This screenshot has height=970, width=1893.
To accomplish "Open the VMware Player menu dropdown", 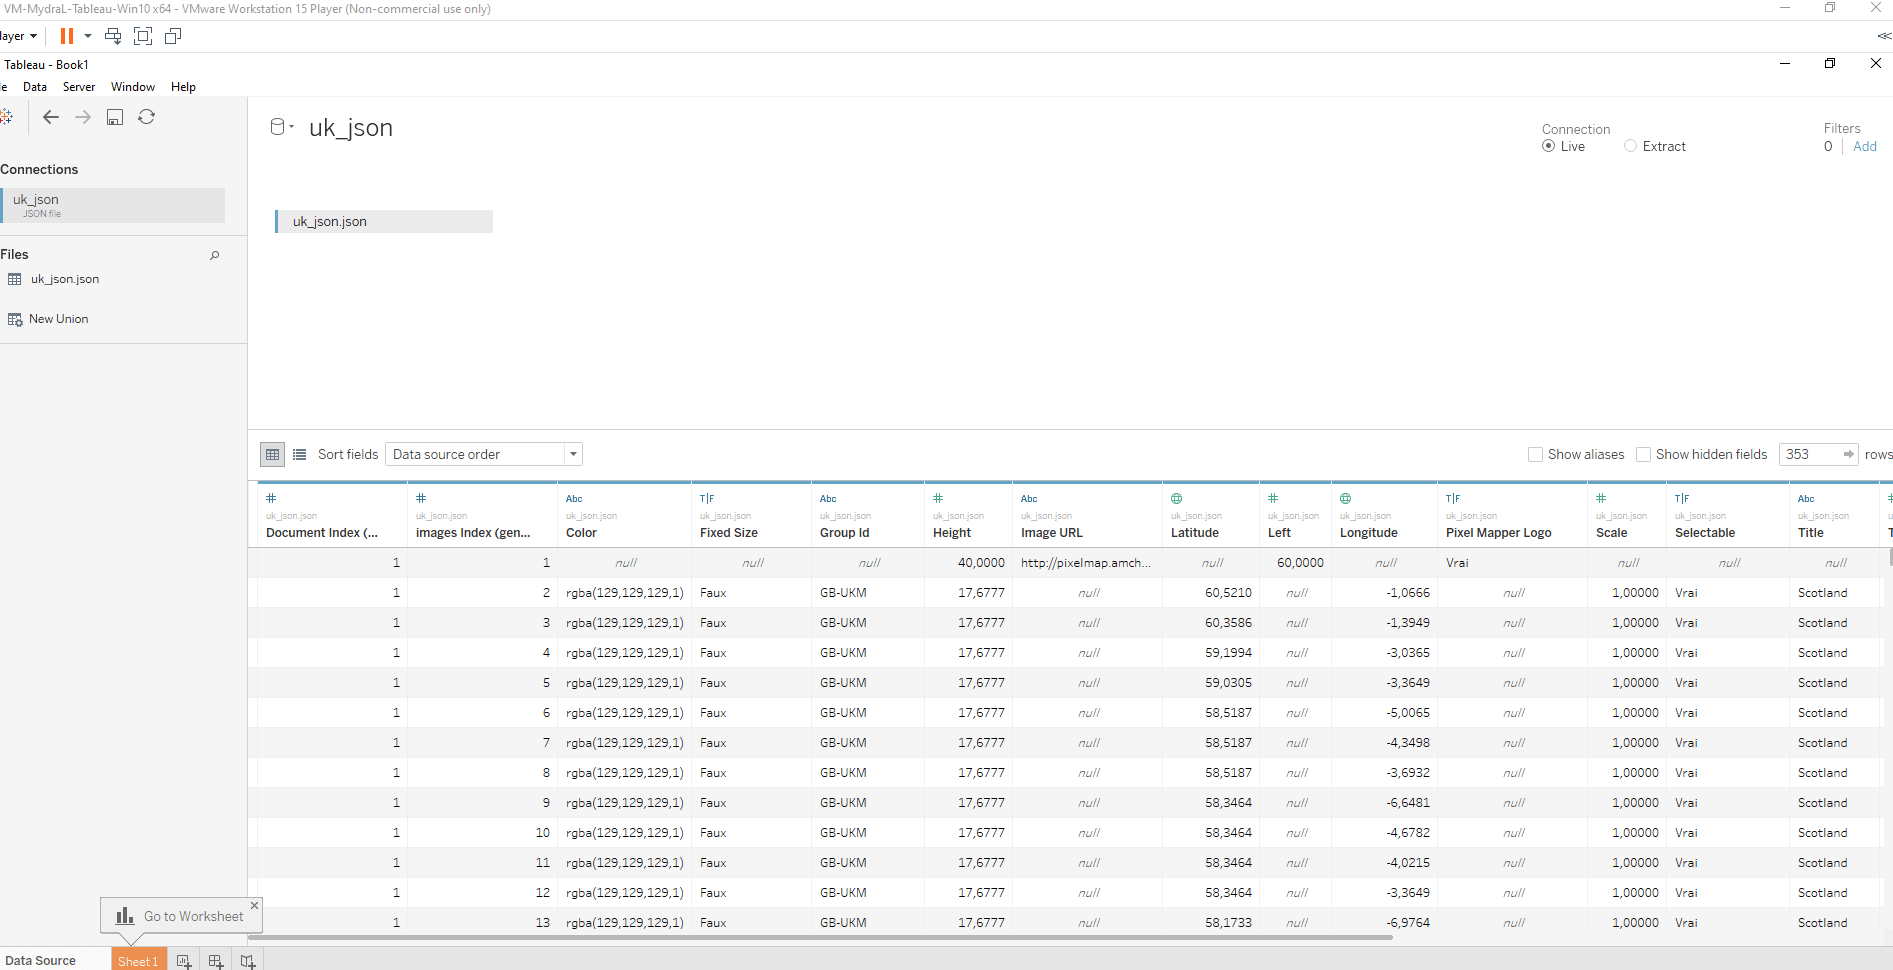I will [x=19, y=36].
